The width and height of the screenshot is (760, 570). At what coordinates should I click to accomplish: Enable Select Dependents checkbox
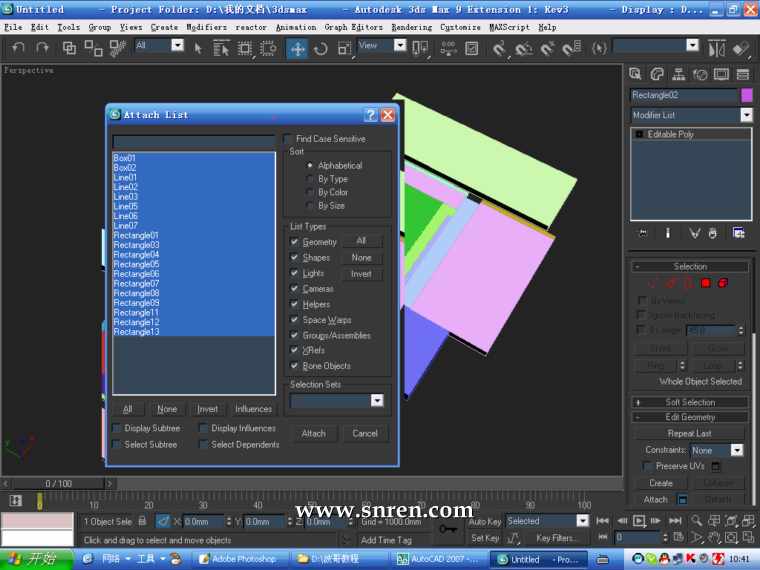point(204,444)
